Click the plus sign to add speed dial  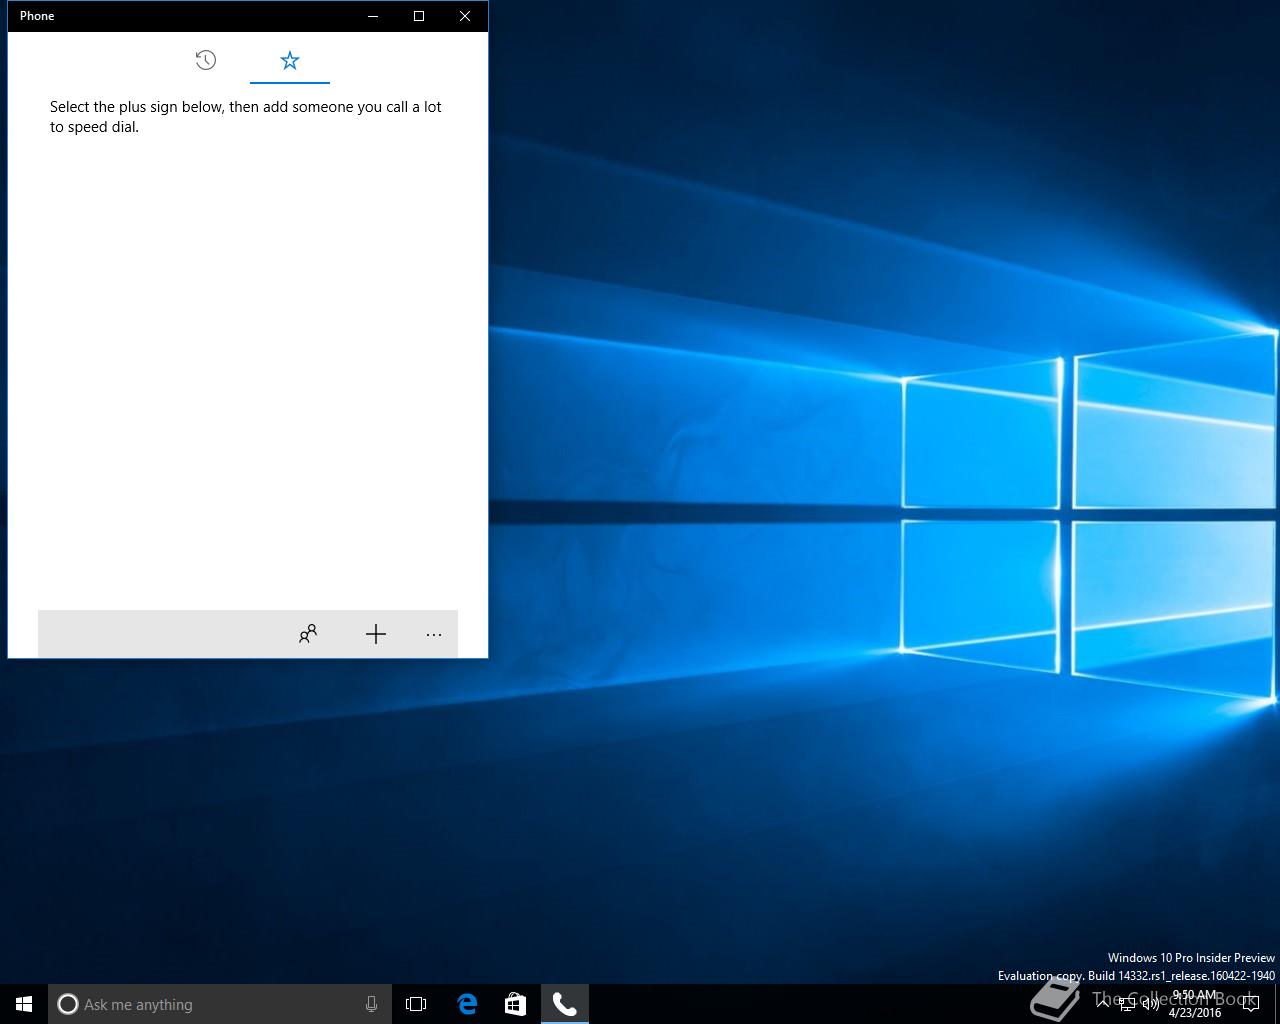tap(376, 634)
